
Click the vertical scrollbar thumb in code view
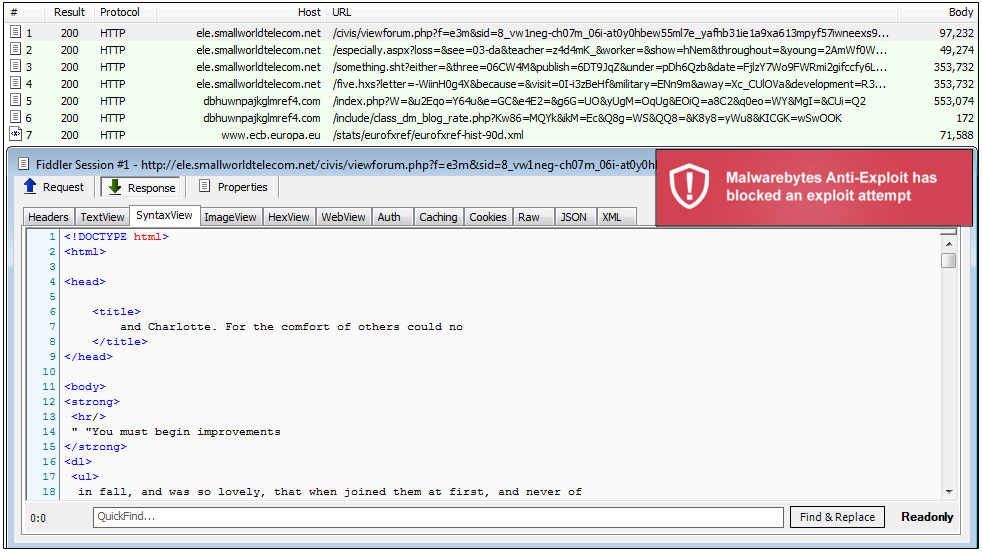pyautogui.click(x=948, y=260)
